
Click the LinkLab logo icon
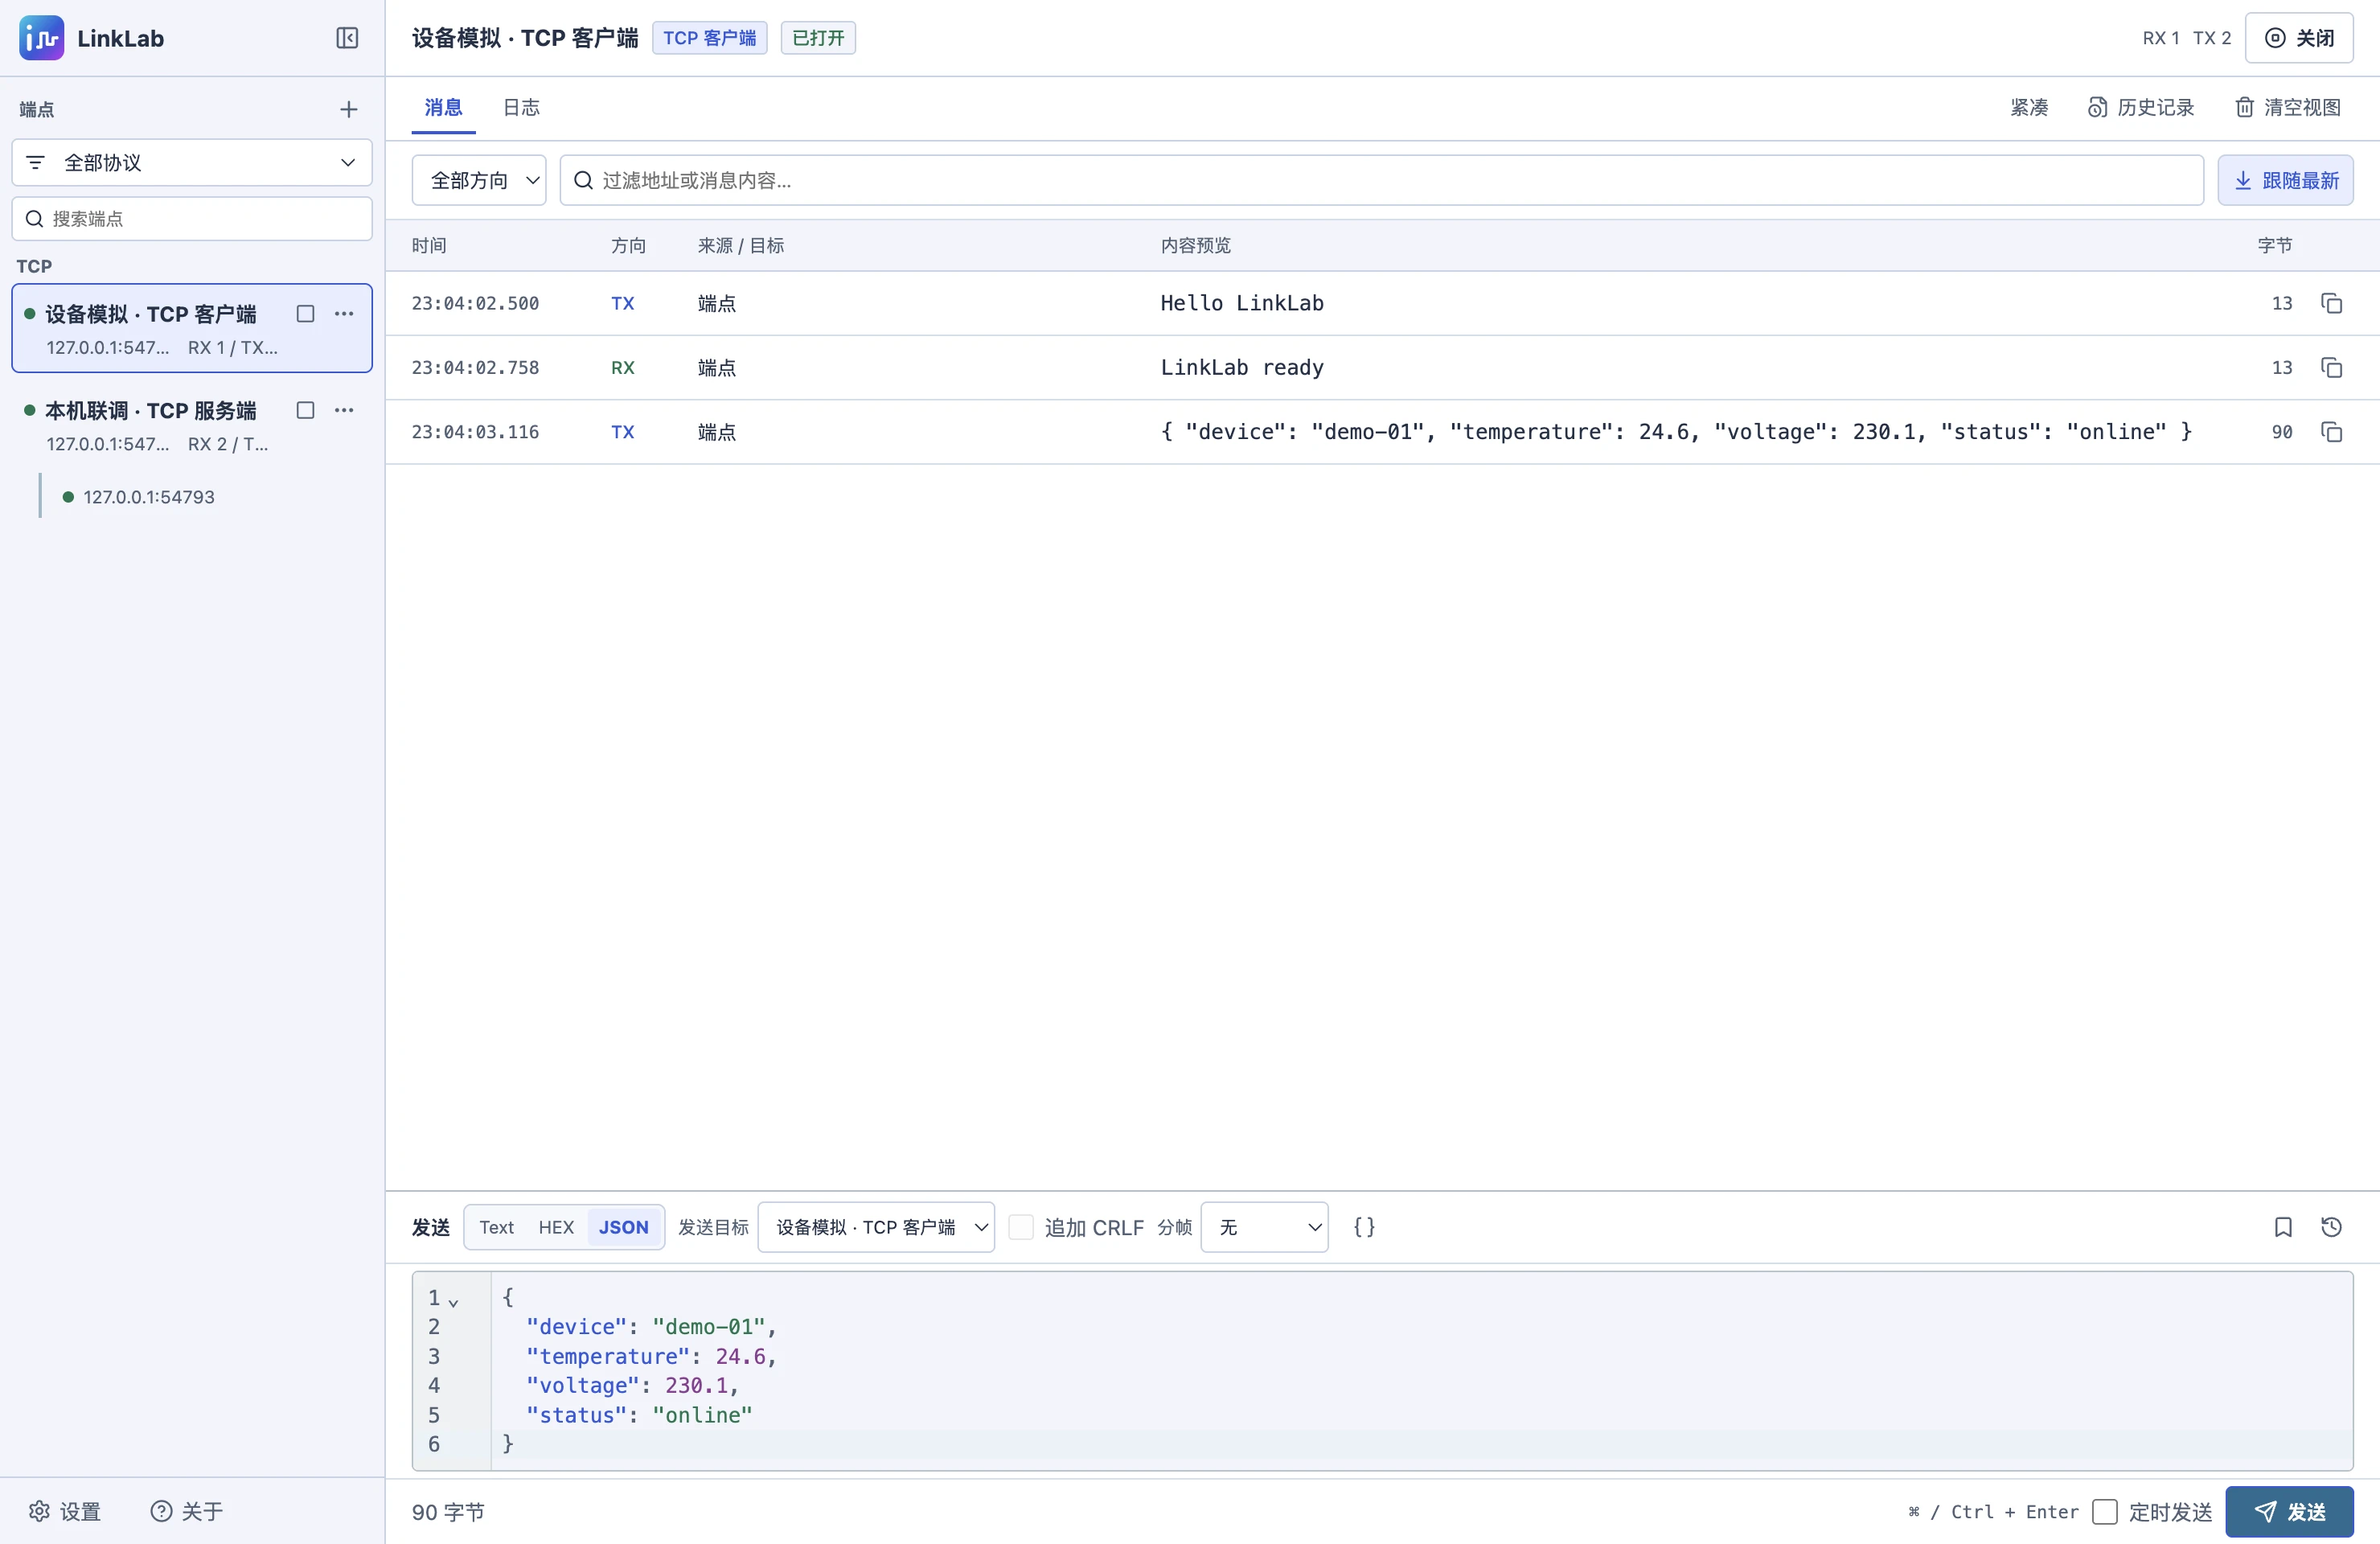coord(41,38)
